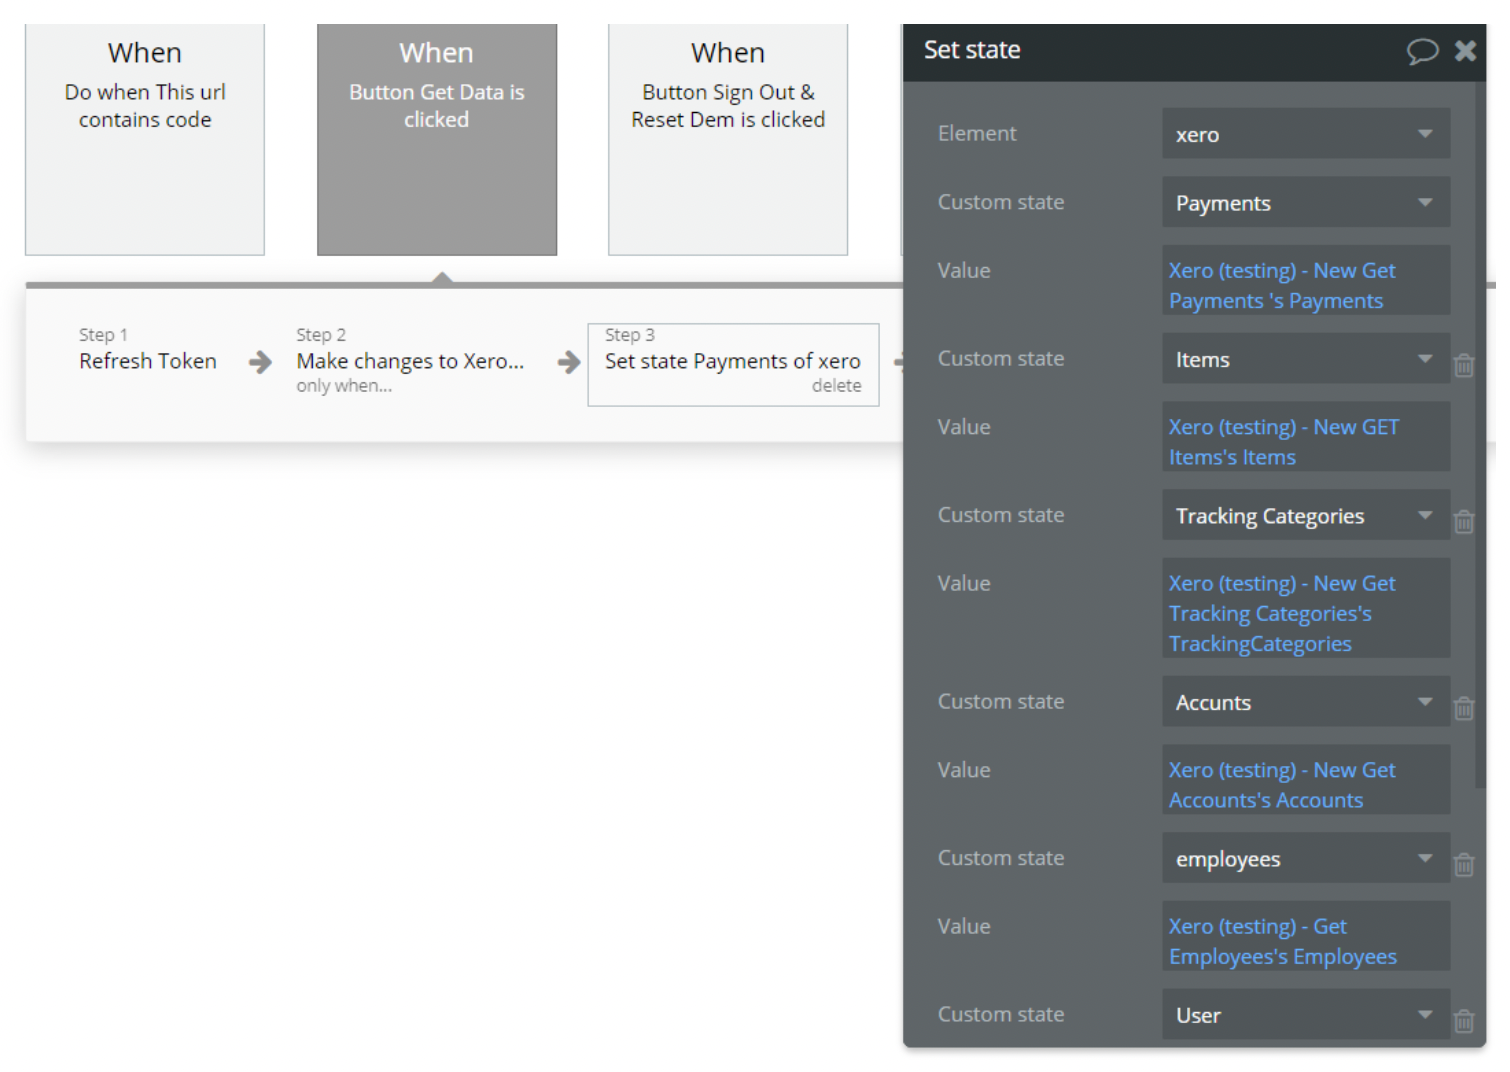Click the Set state panel scrollbar
The image size is (1510, 1072).
(x=1481, y=435)
